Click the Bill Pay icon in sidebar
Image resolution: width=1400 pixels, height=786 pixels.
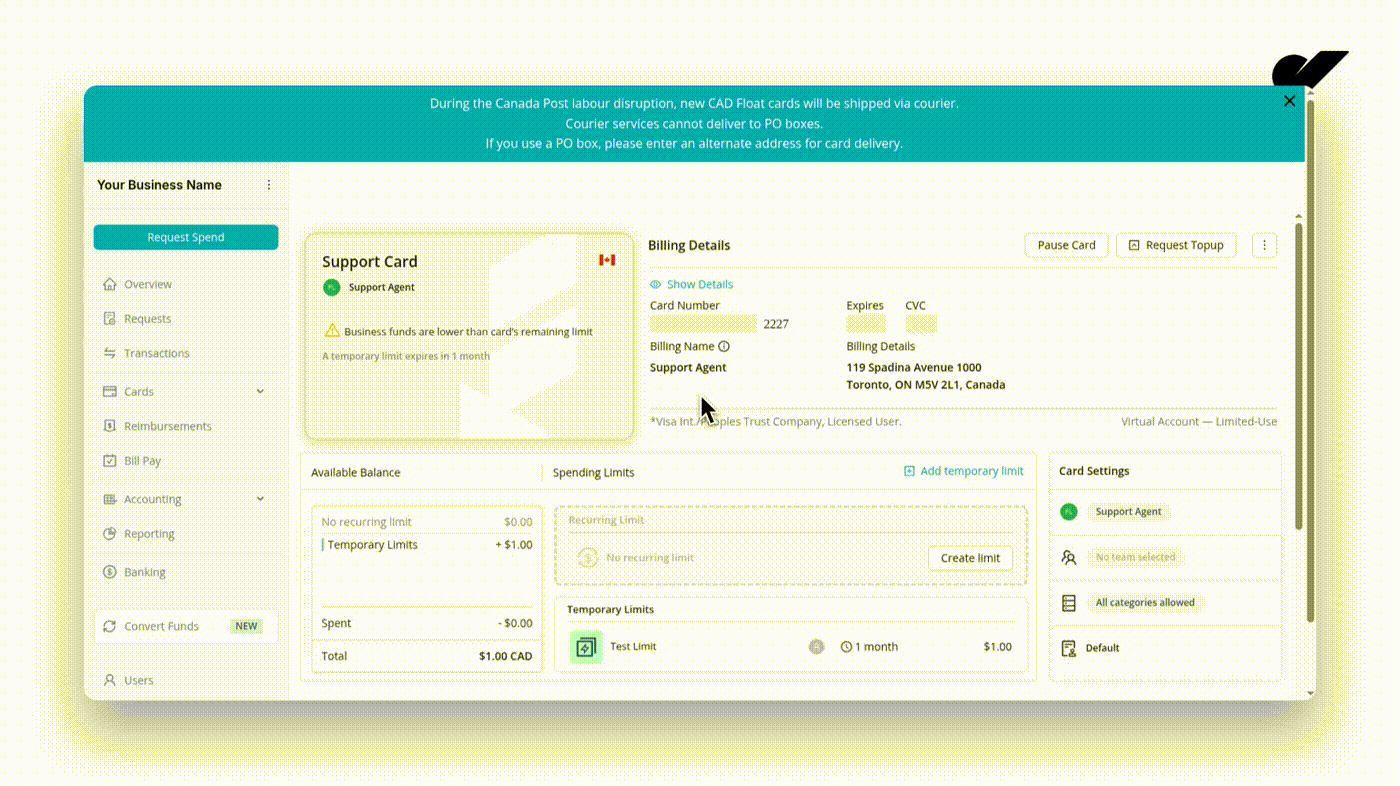click(110, 461)
